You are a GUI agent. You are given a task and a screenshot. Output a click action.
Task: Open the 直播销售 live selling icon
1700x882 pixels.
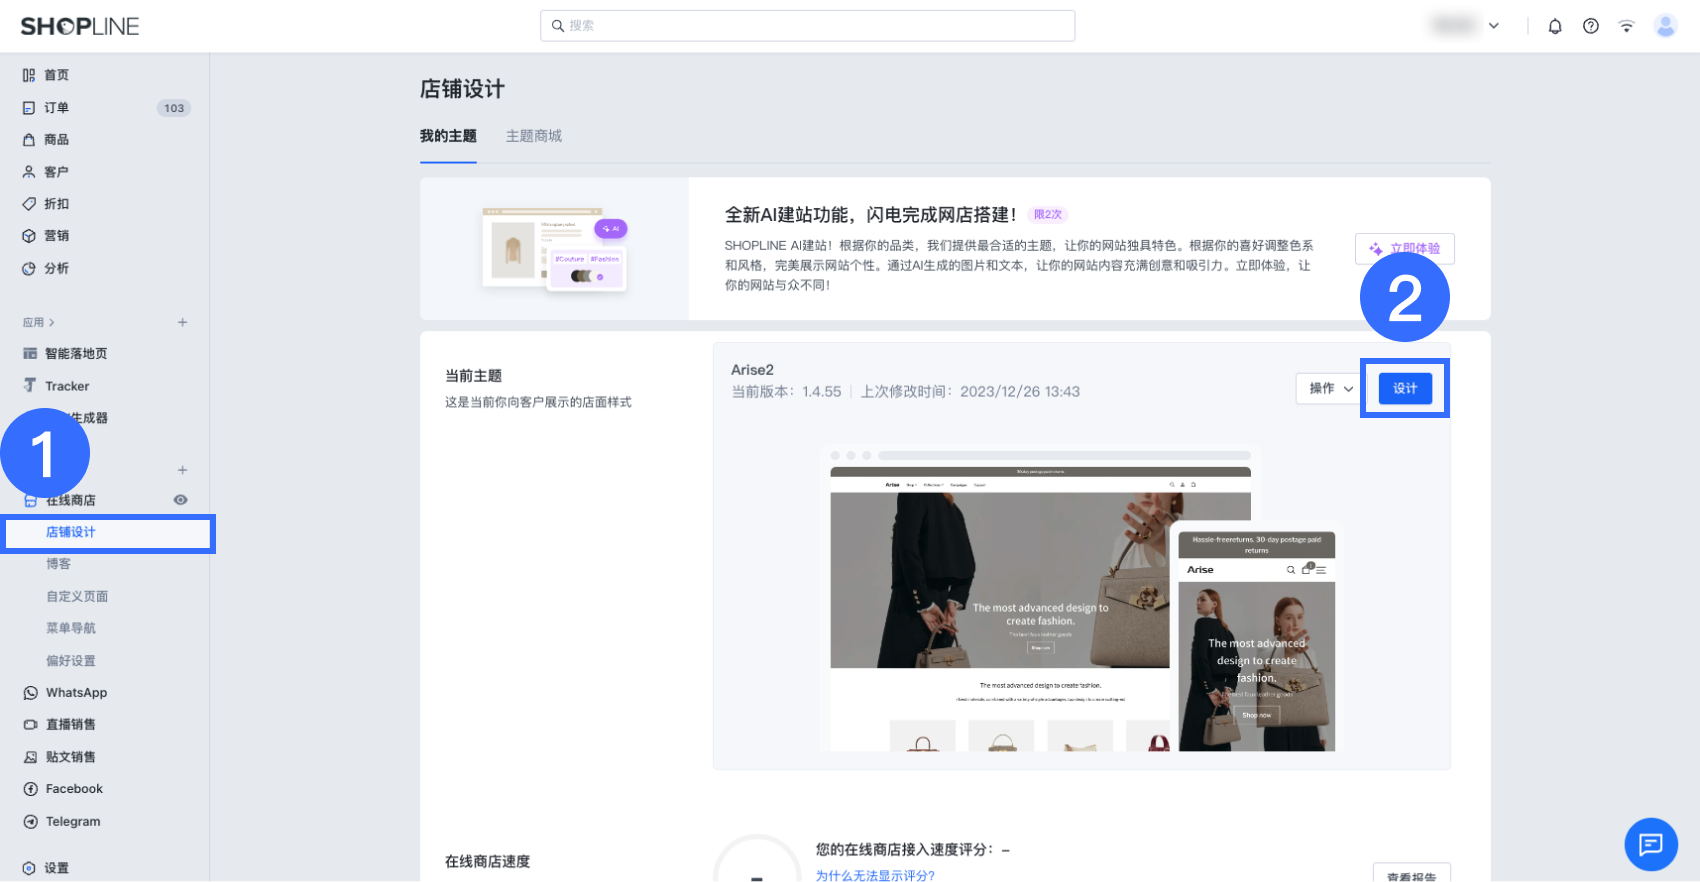[31, 725]
